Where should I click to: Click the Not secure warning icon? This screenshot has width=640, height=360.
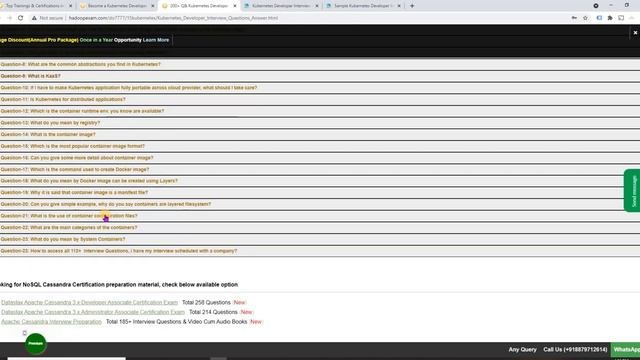[34, 18]
